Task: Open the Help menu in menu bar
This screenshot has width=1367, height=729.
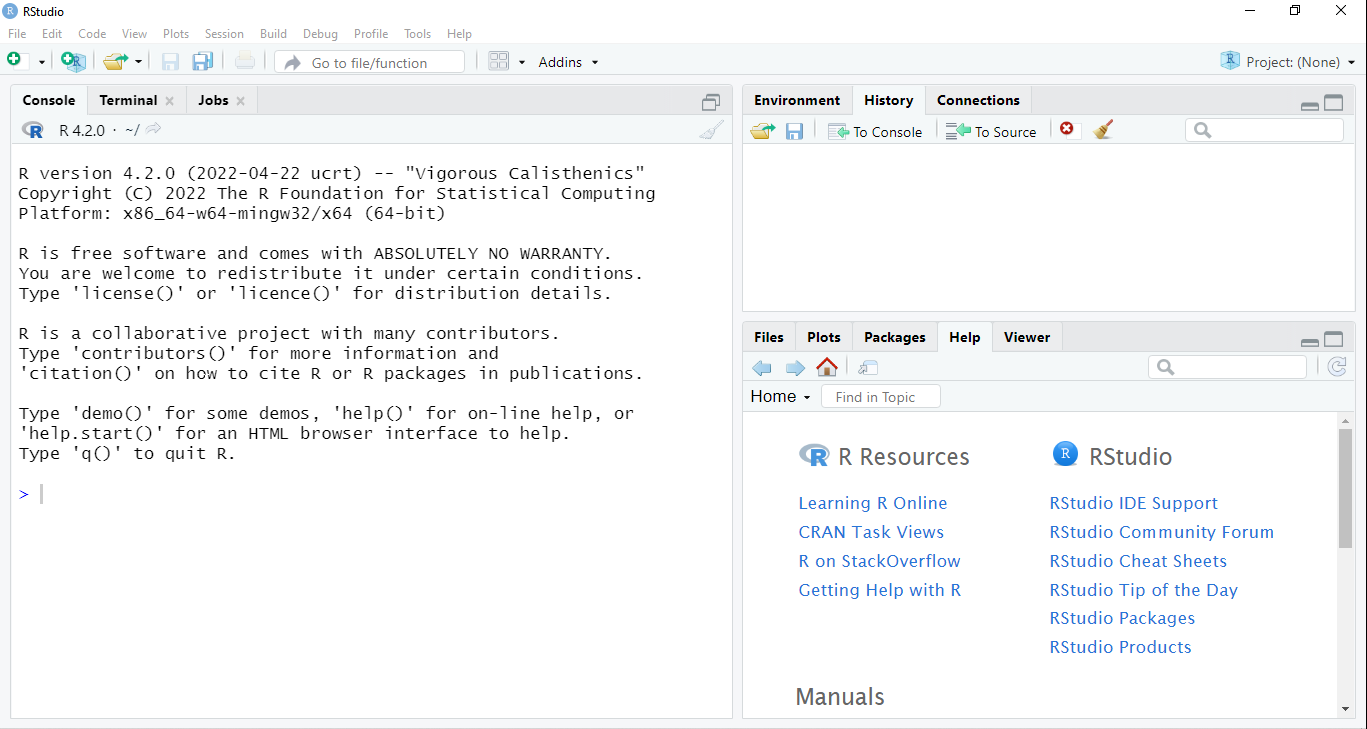Action: tap(459, 34)
